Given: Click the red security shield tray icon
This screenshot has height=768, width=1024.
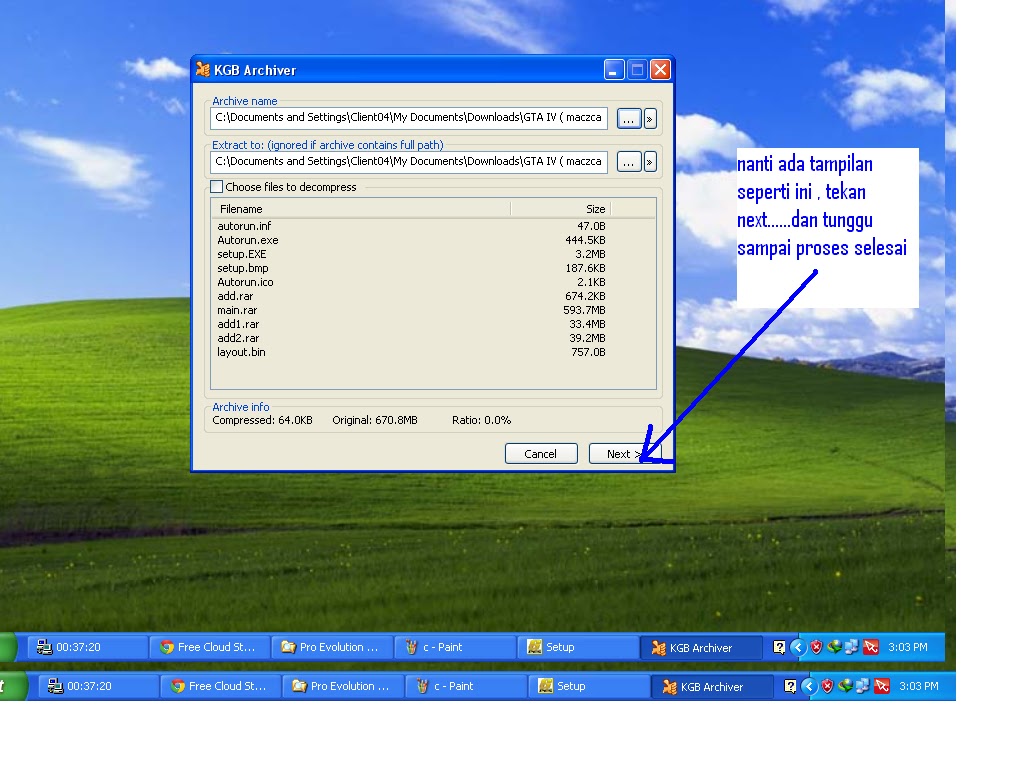Looking at the screenshot, I should tap(815, 647).
